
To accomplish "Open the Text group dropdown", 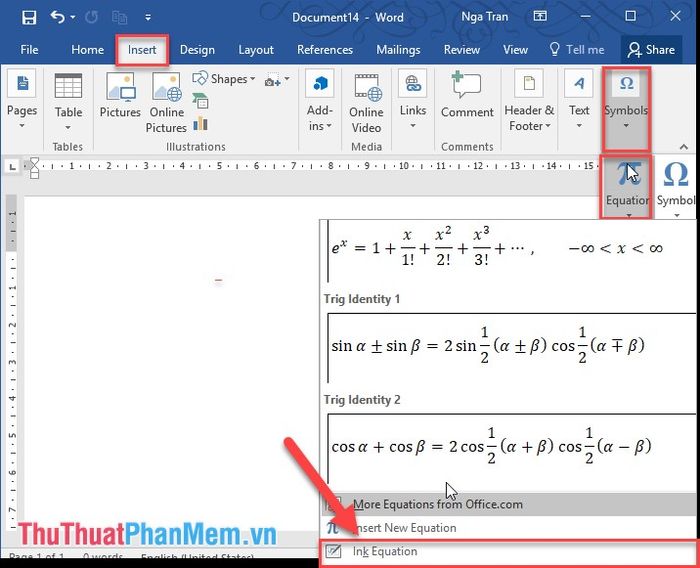I will click(x=579, y=100).
